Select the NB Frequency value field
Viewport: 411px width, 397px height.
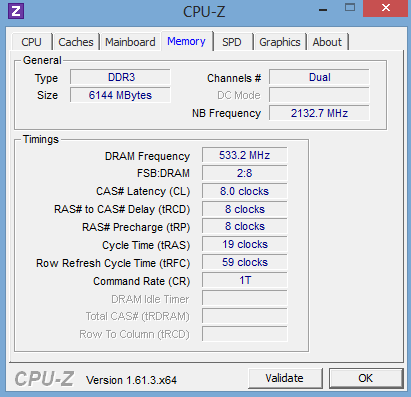pyautogui.click(x=319, y=113)
